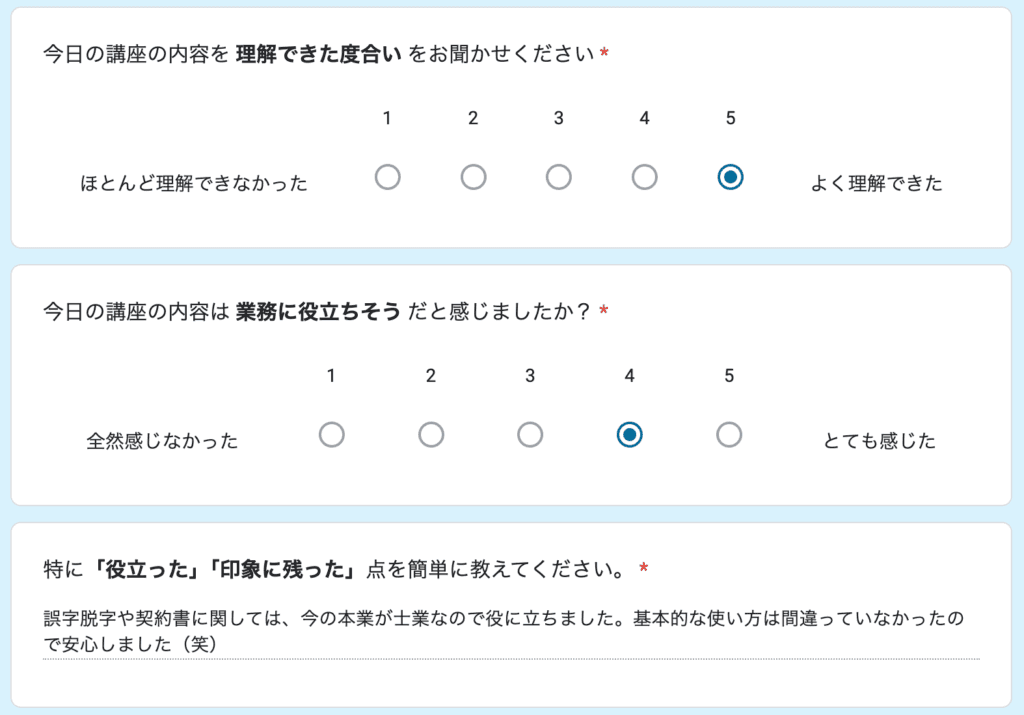Select rating 1 for the usefulness question
1024x715 pixels.
click(x=331, y=435)
